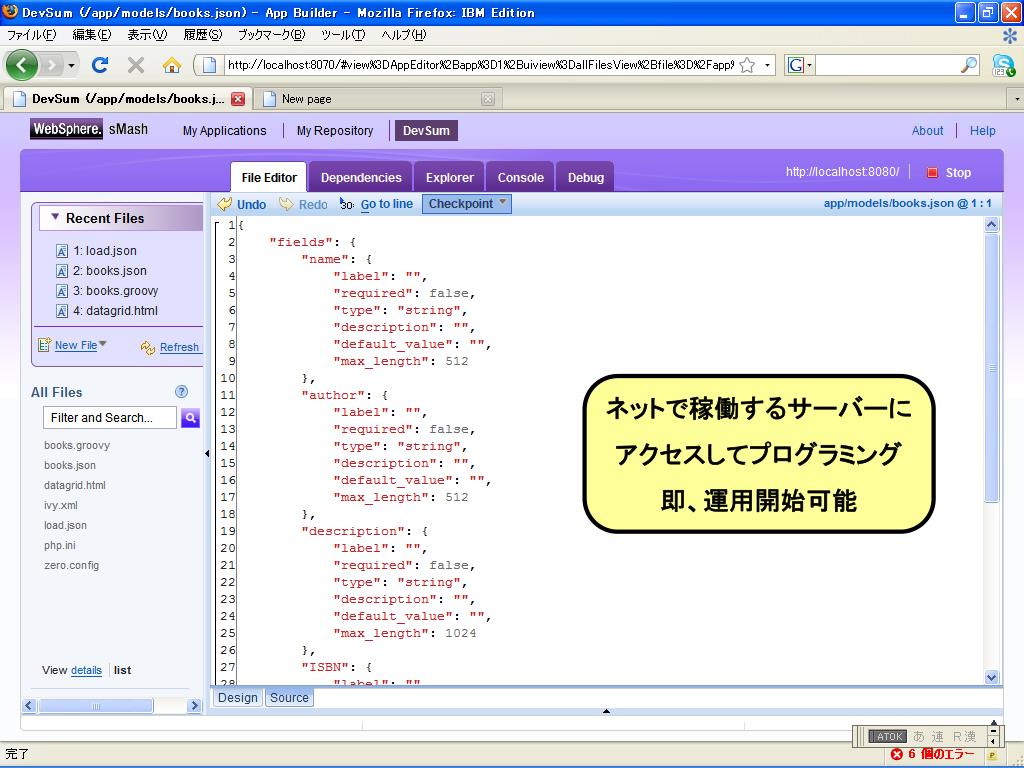
Task: Click file icon beside 2: books.json
Action: pyautogui.click(x=62, y=271)
